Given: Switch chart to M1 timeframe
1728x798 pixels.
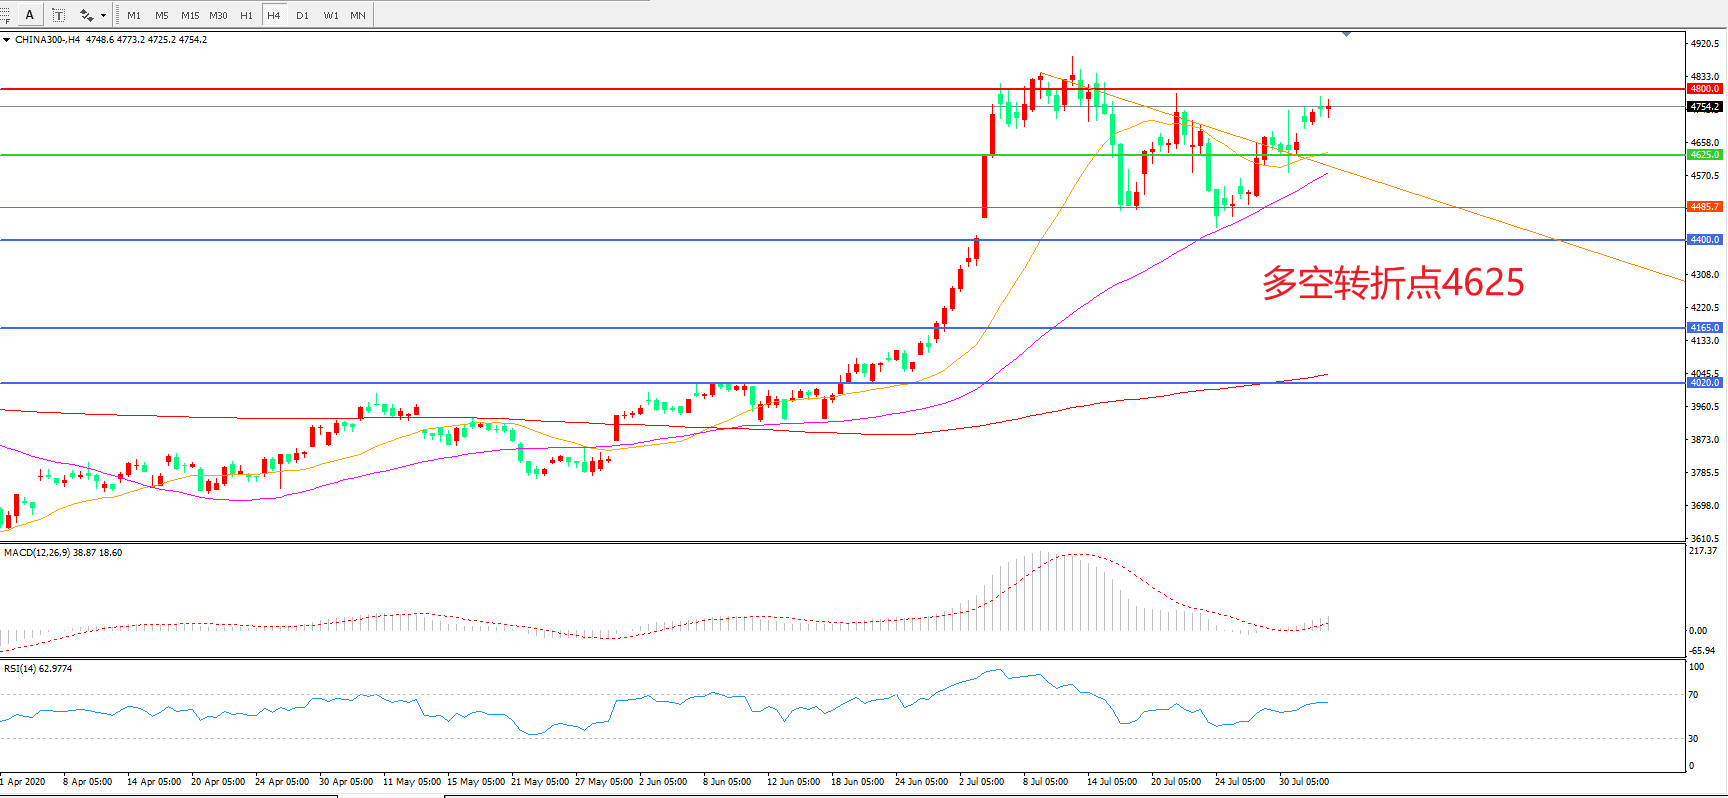Looking at the screenshot, I should point(134,15).
